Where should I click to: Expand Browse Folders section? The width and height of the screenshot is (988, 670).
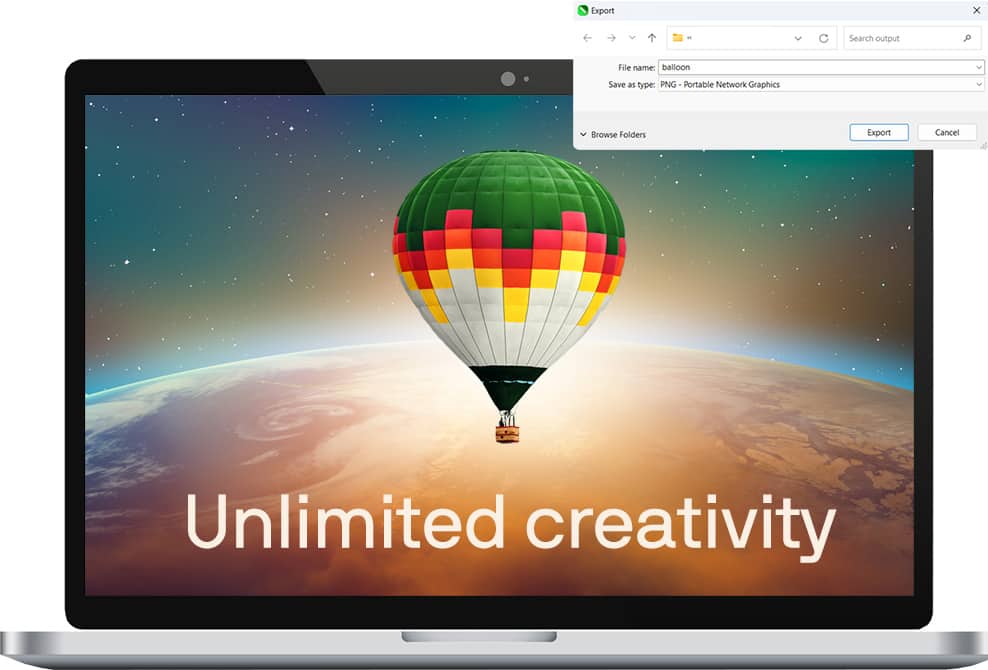point(612,134)
